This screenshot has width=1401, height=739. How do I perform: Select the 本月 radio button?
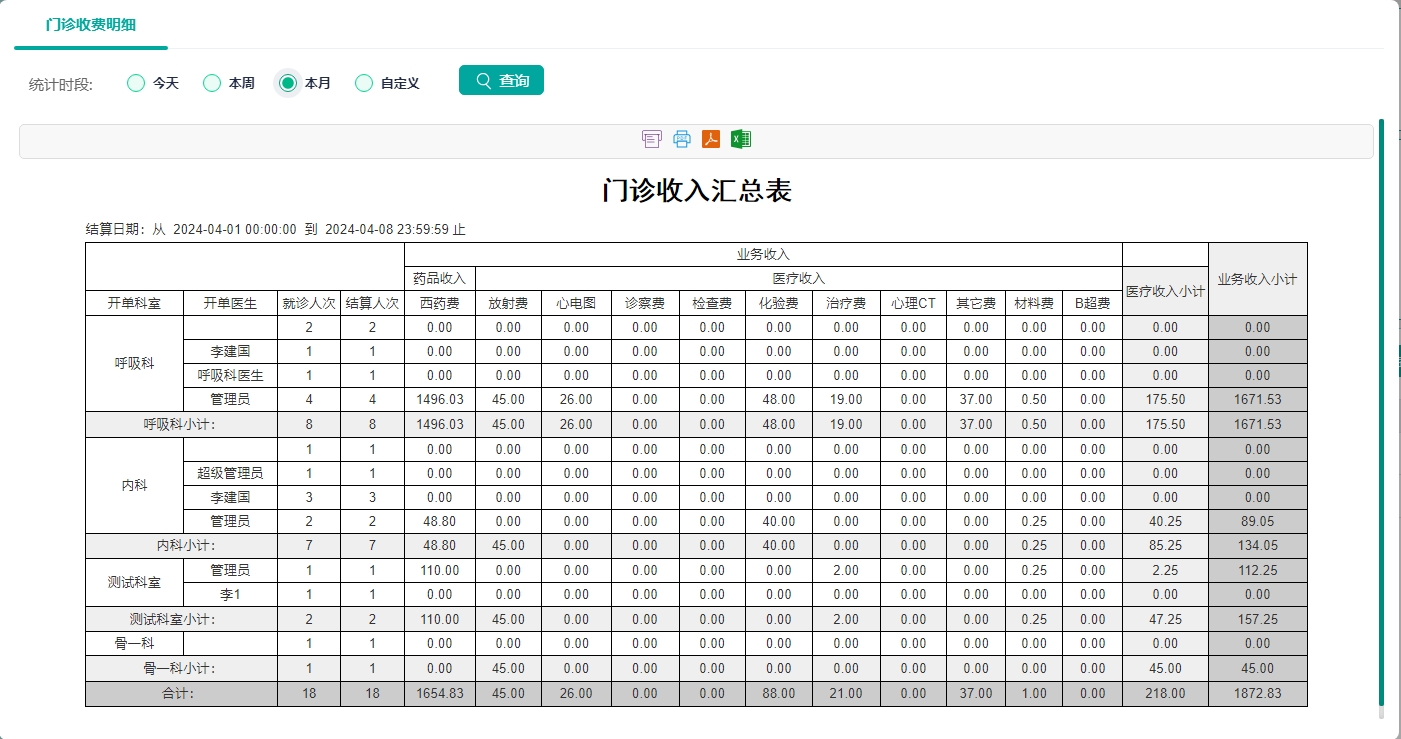coord(286,83)
